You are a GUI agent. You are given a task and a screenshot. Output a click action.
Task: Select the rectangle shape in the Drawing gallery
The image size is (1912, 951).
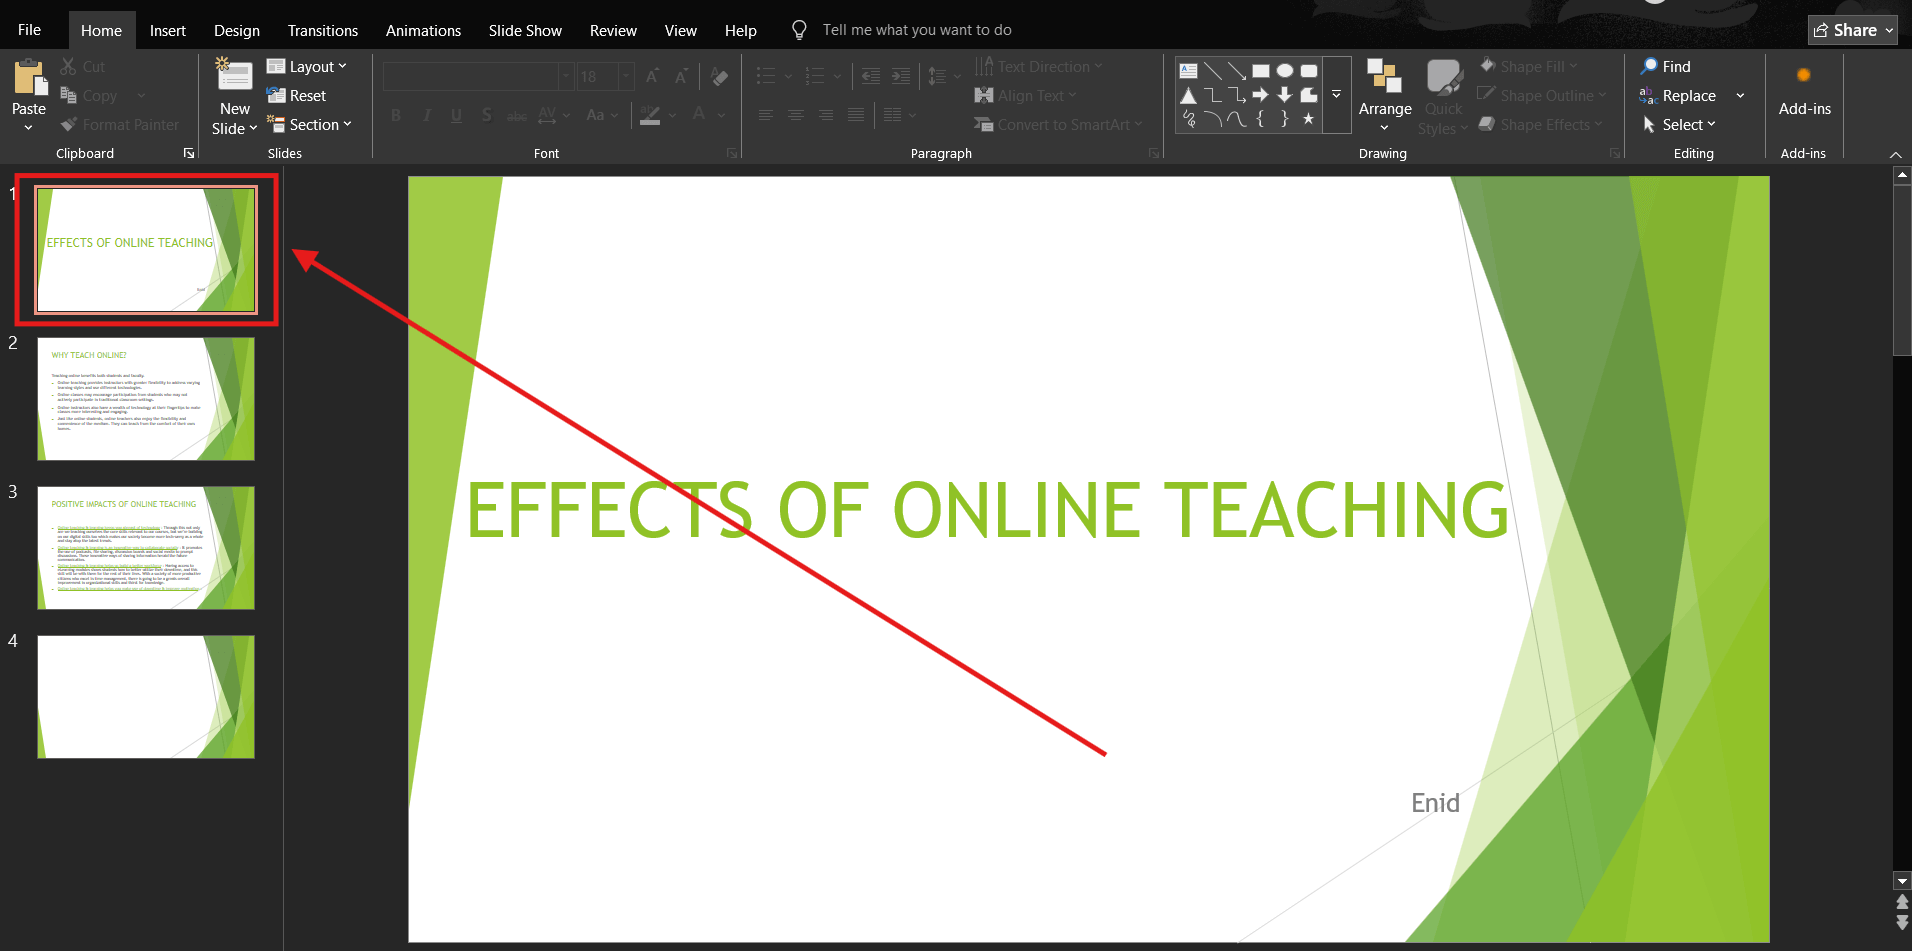[x=1262, y=71]
